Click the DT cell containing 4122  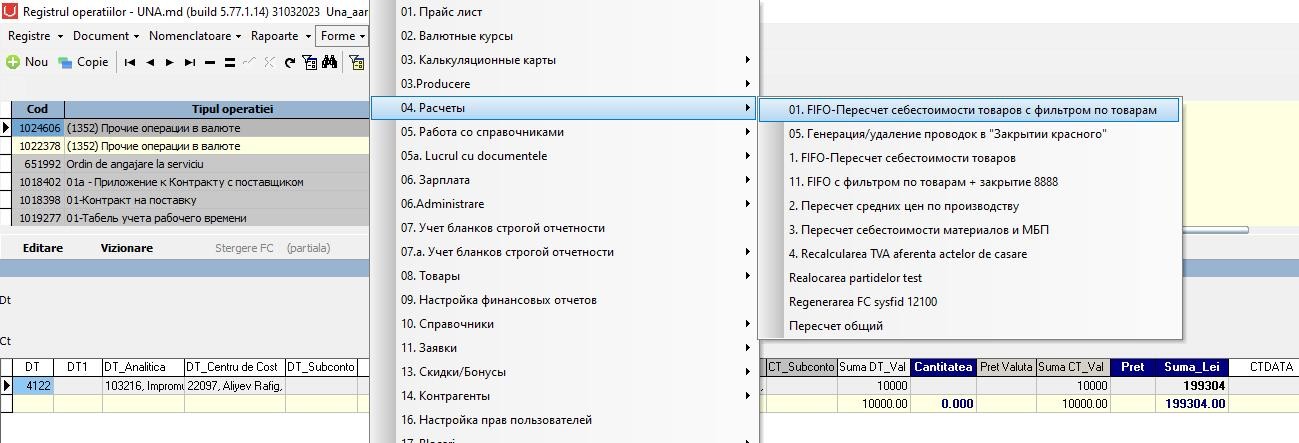pos(33,386)
